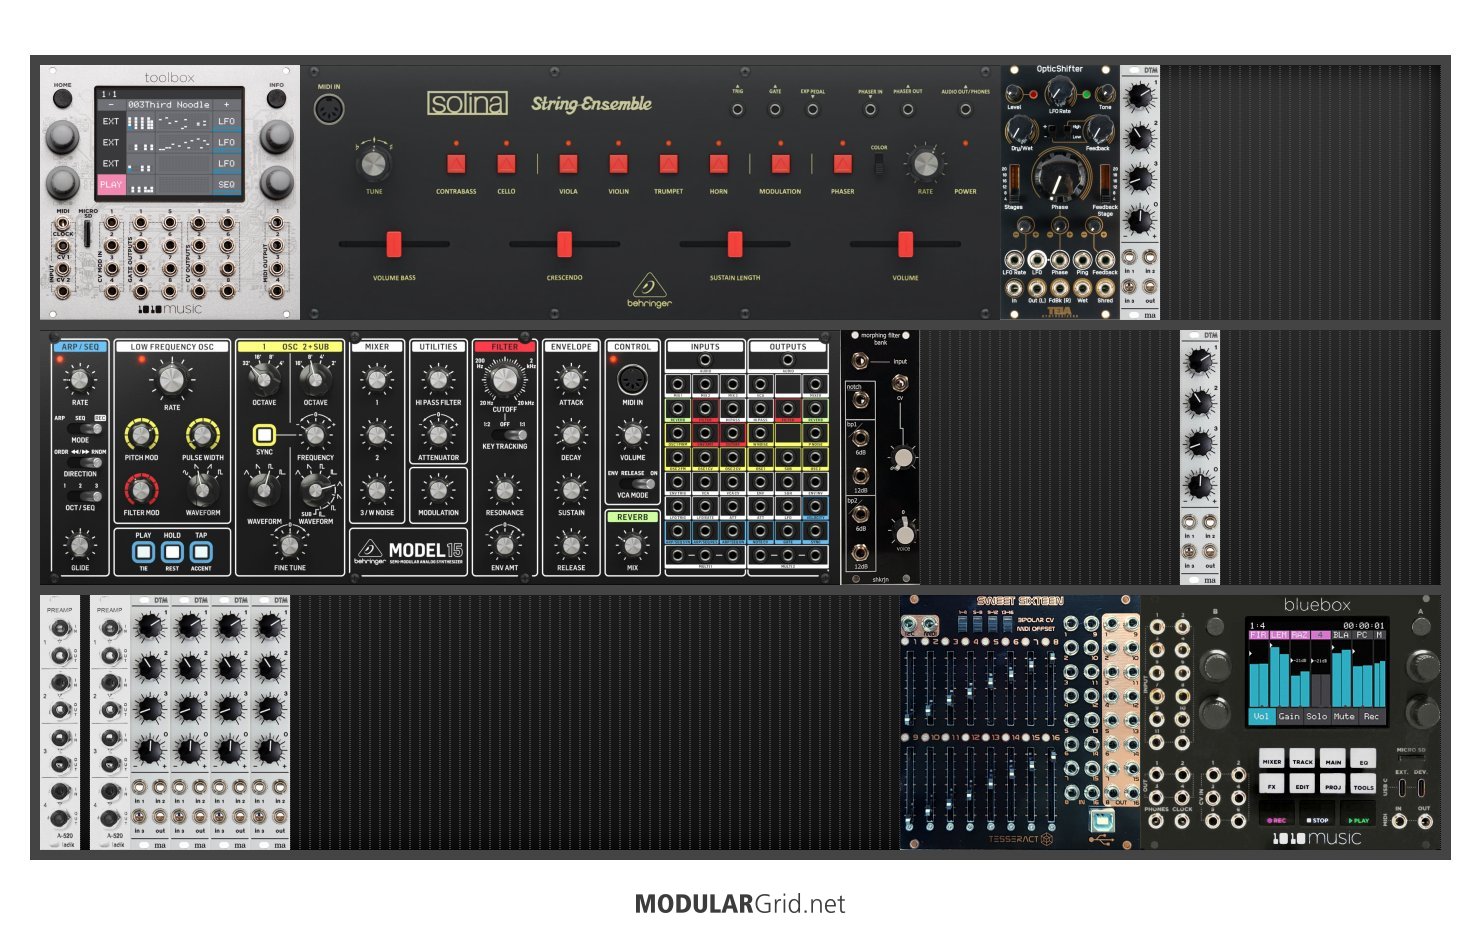
Task: Toggle the TRUMPET switch on Solina
Action: click(668, 163)
